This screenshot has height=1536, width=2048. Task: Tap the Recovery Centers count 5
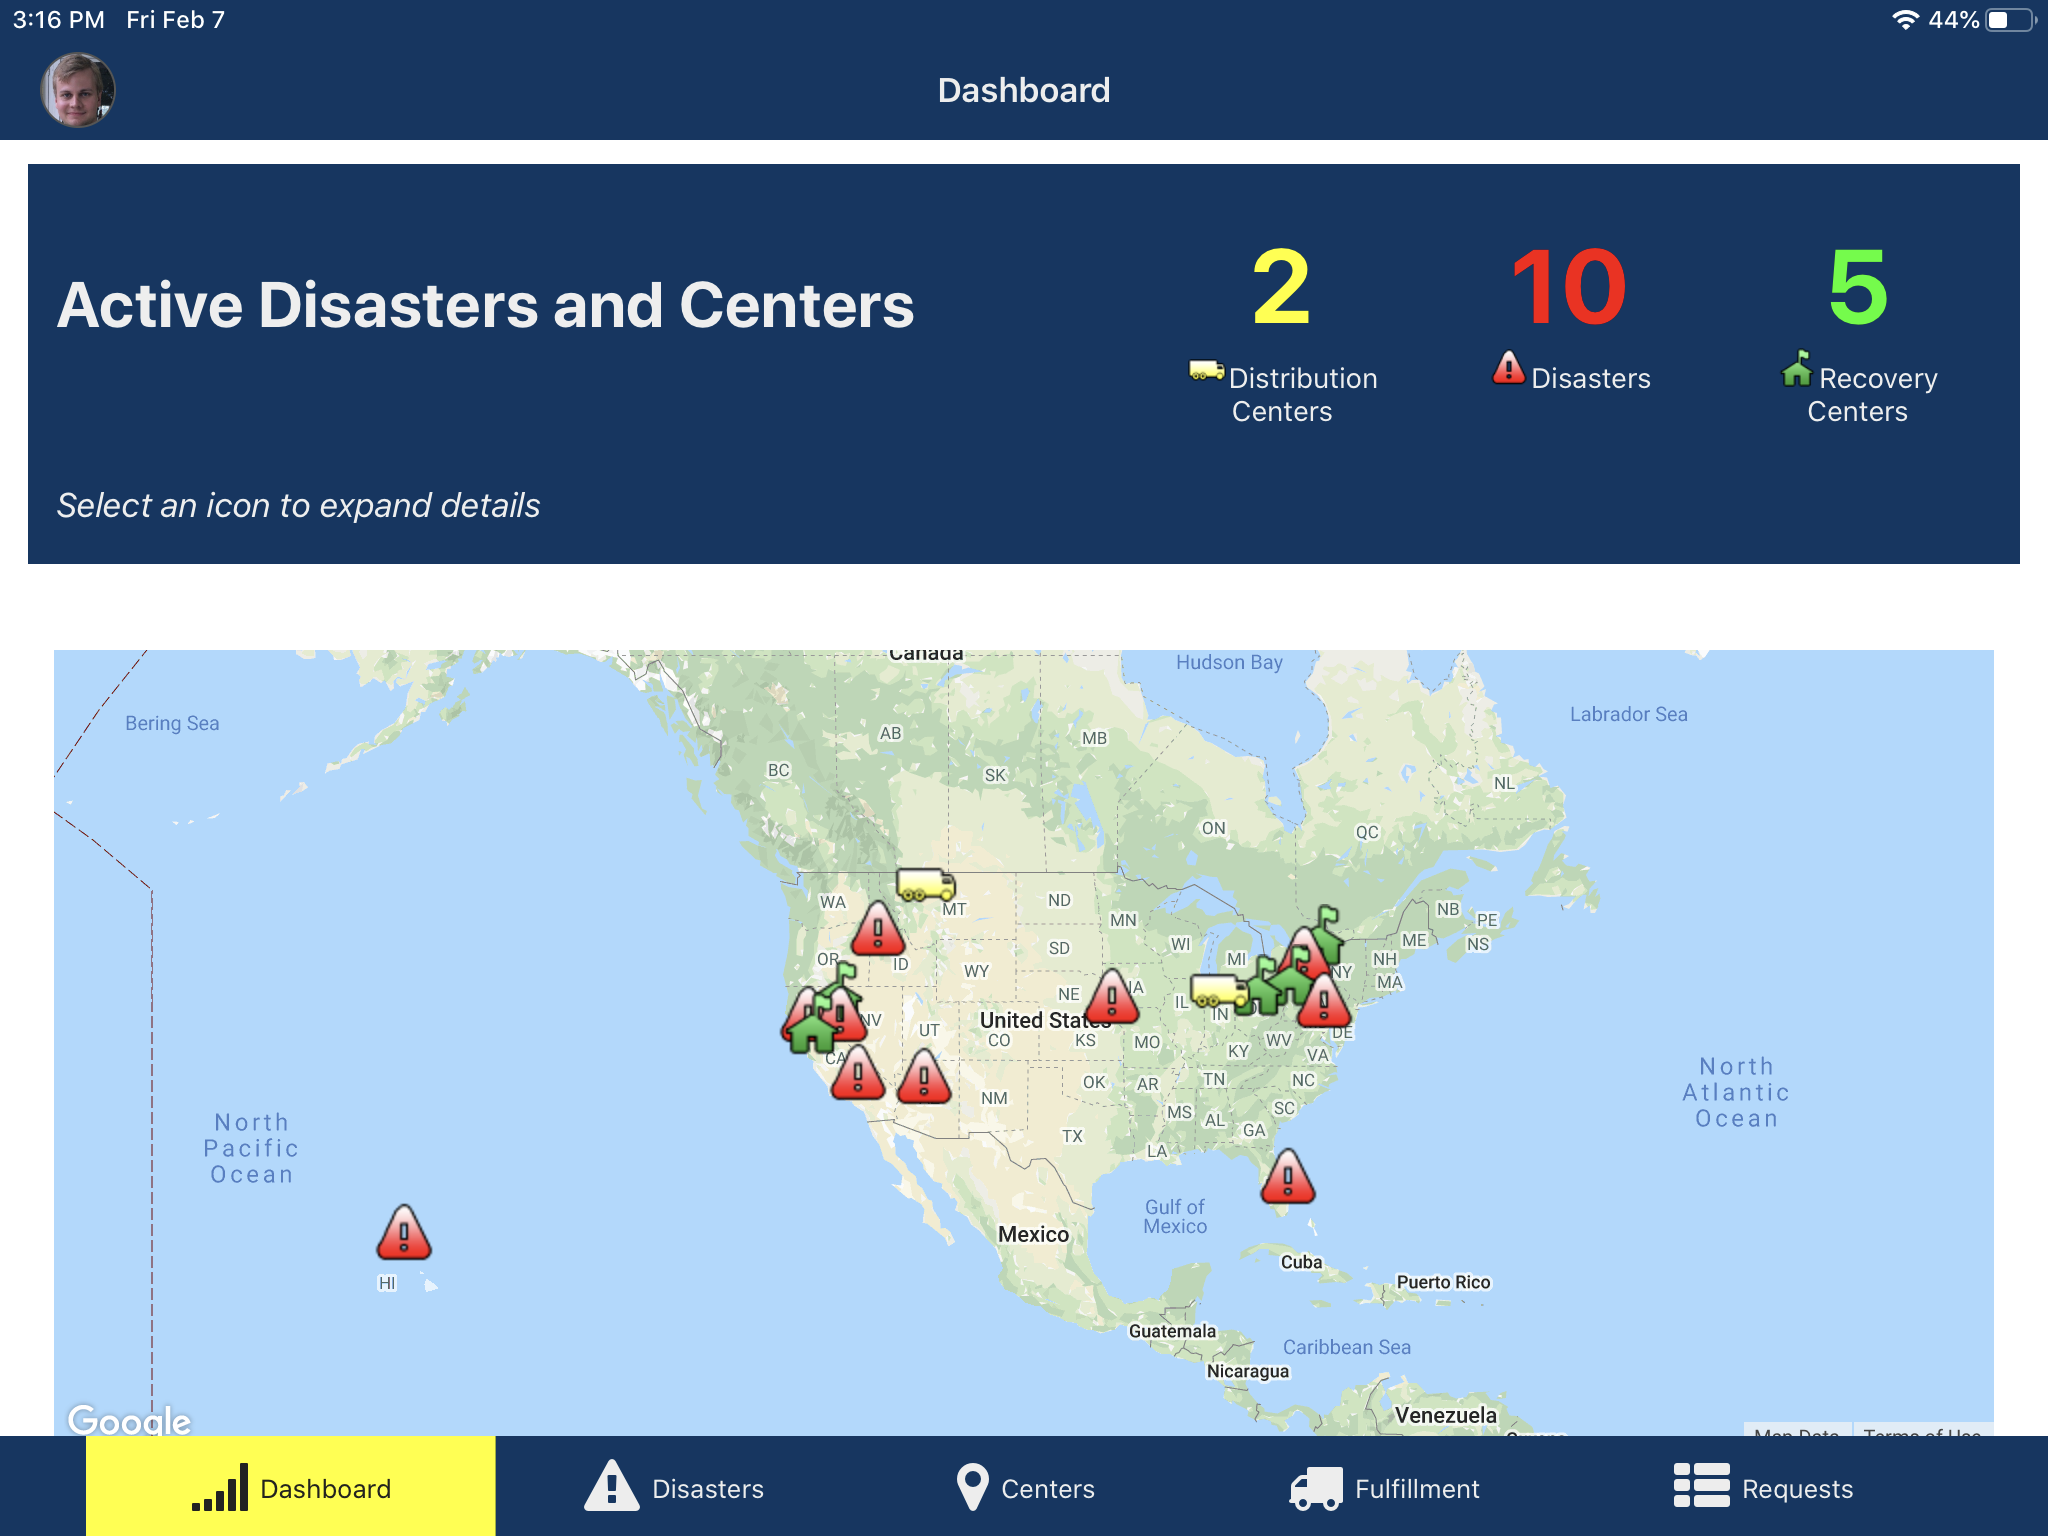pyautogui.click(x=1857, y=288)
